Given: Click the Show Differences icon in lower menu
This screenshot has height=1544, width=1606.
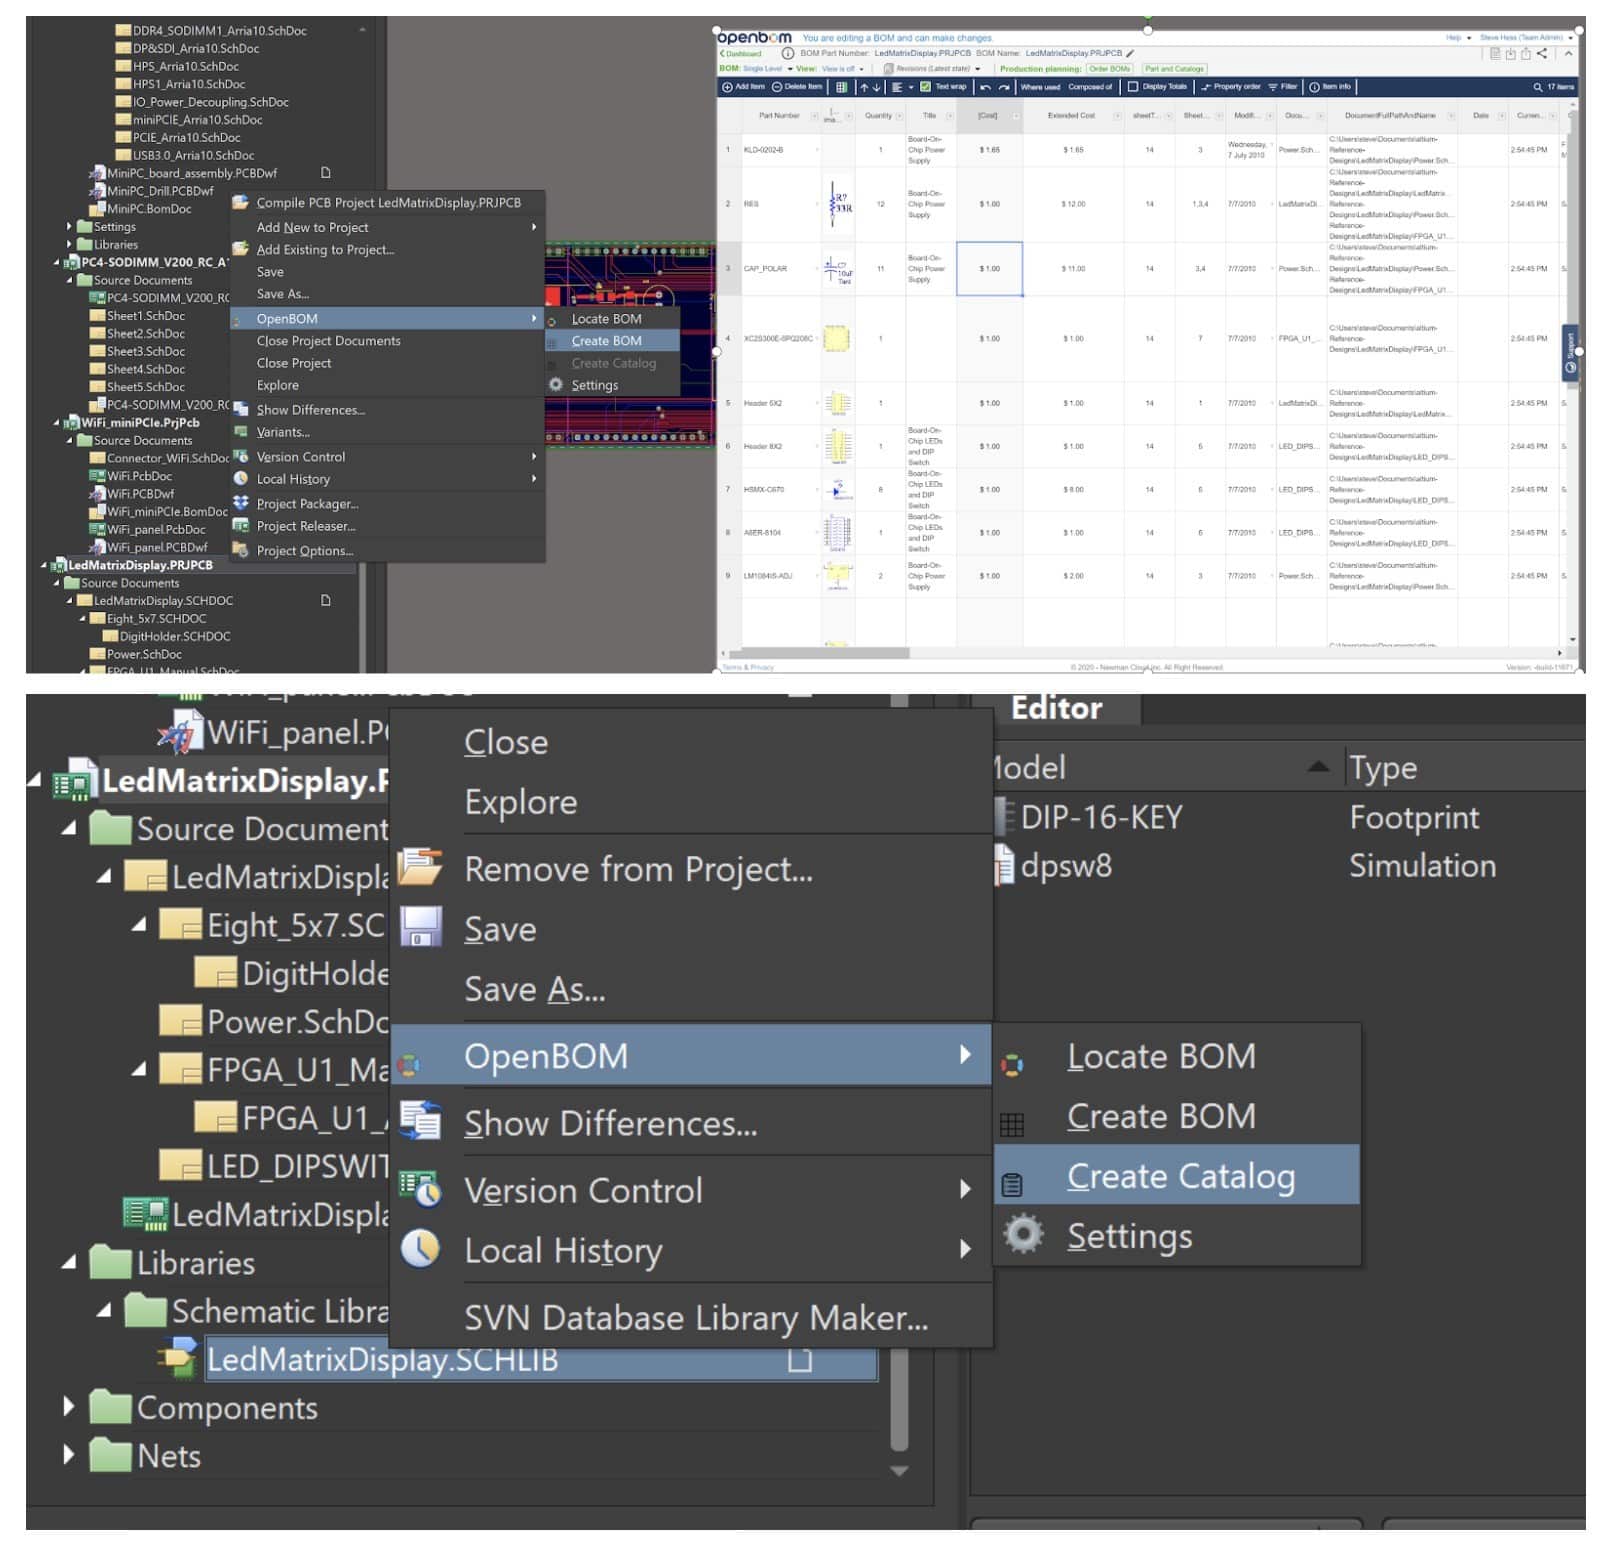Looking at the screenshot, I should click(x=421, y=1120).
